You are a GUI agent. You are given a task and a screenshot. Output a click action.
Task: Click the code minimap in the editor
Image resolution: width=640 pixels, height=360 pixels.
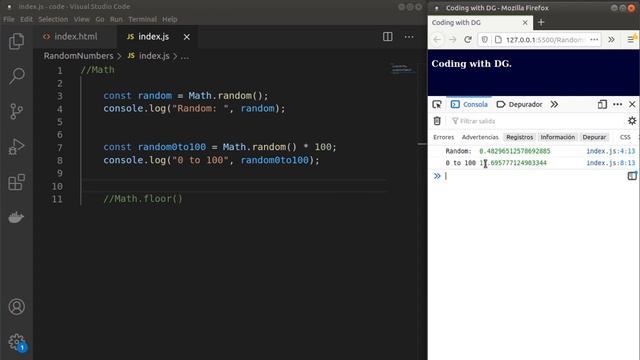(402, 69)
